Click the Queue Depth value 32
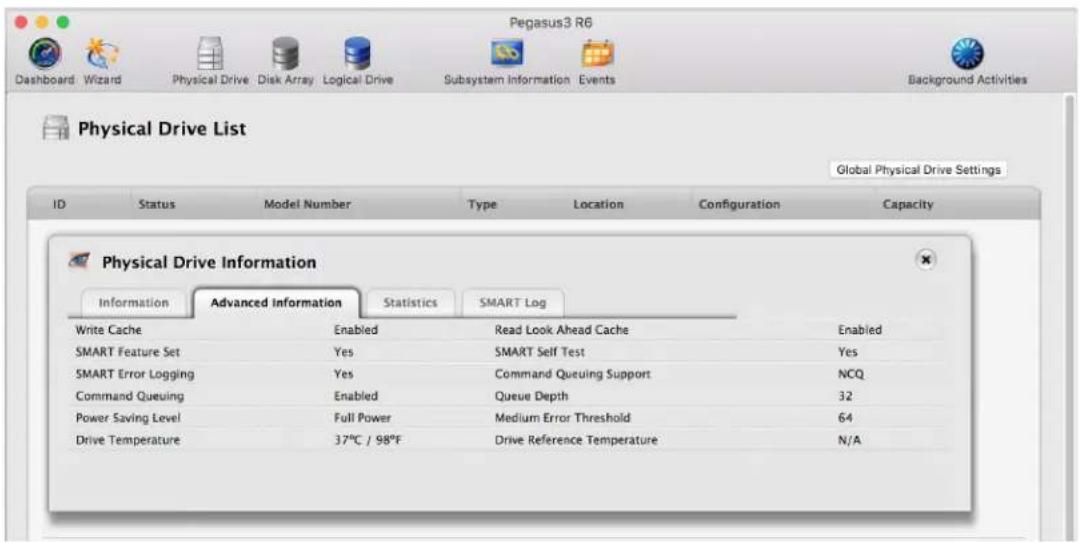1079x542 pixels. click(x=845, y=396)
